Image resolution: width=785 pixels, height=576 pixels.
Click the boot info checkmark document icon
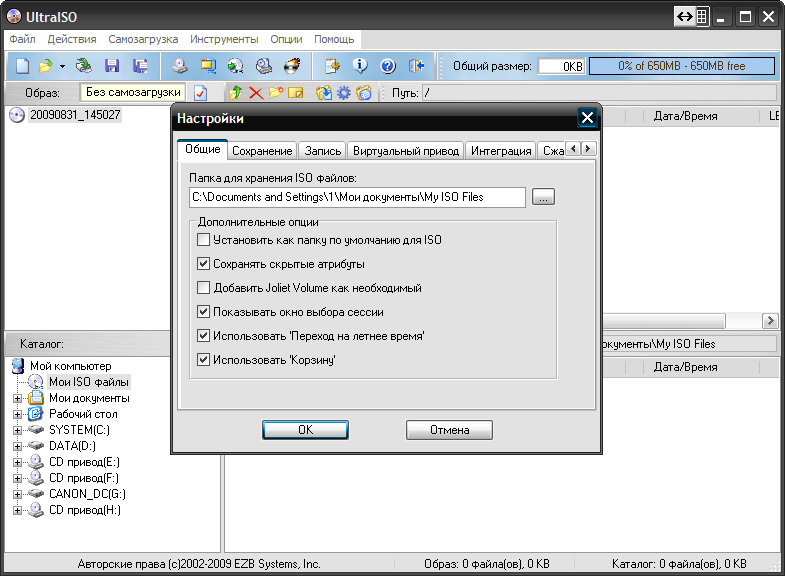coord(200,93)
